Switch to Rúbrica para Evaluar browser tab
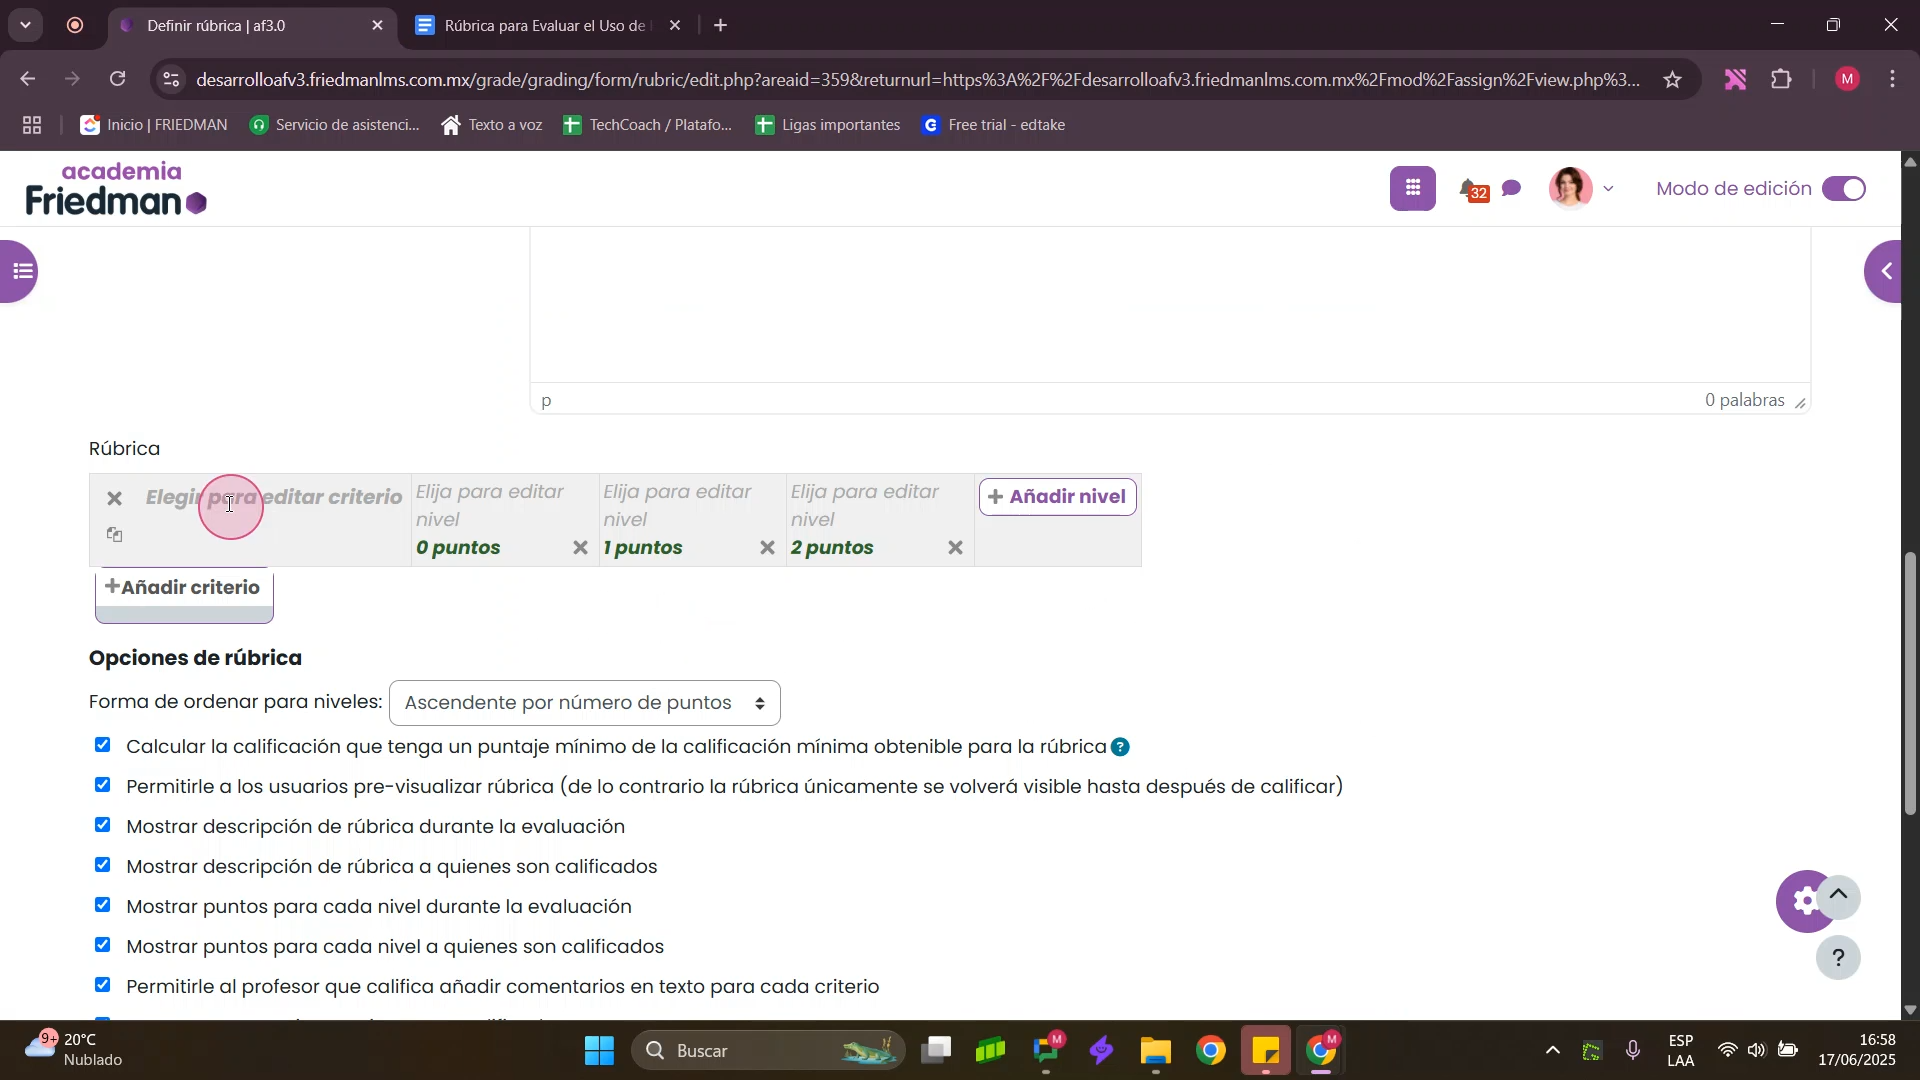1920x1080 pixels. 545,26
